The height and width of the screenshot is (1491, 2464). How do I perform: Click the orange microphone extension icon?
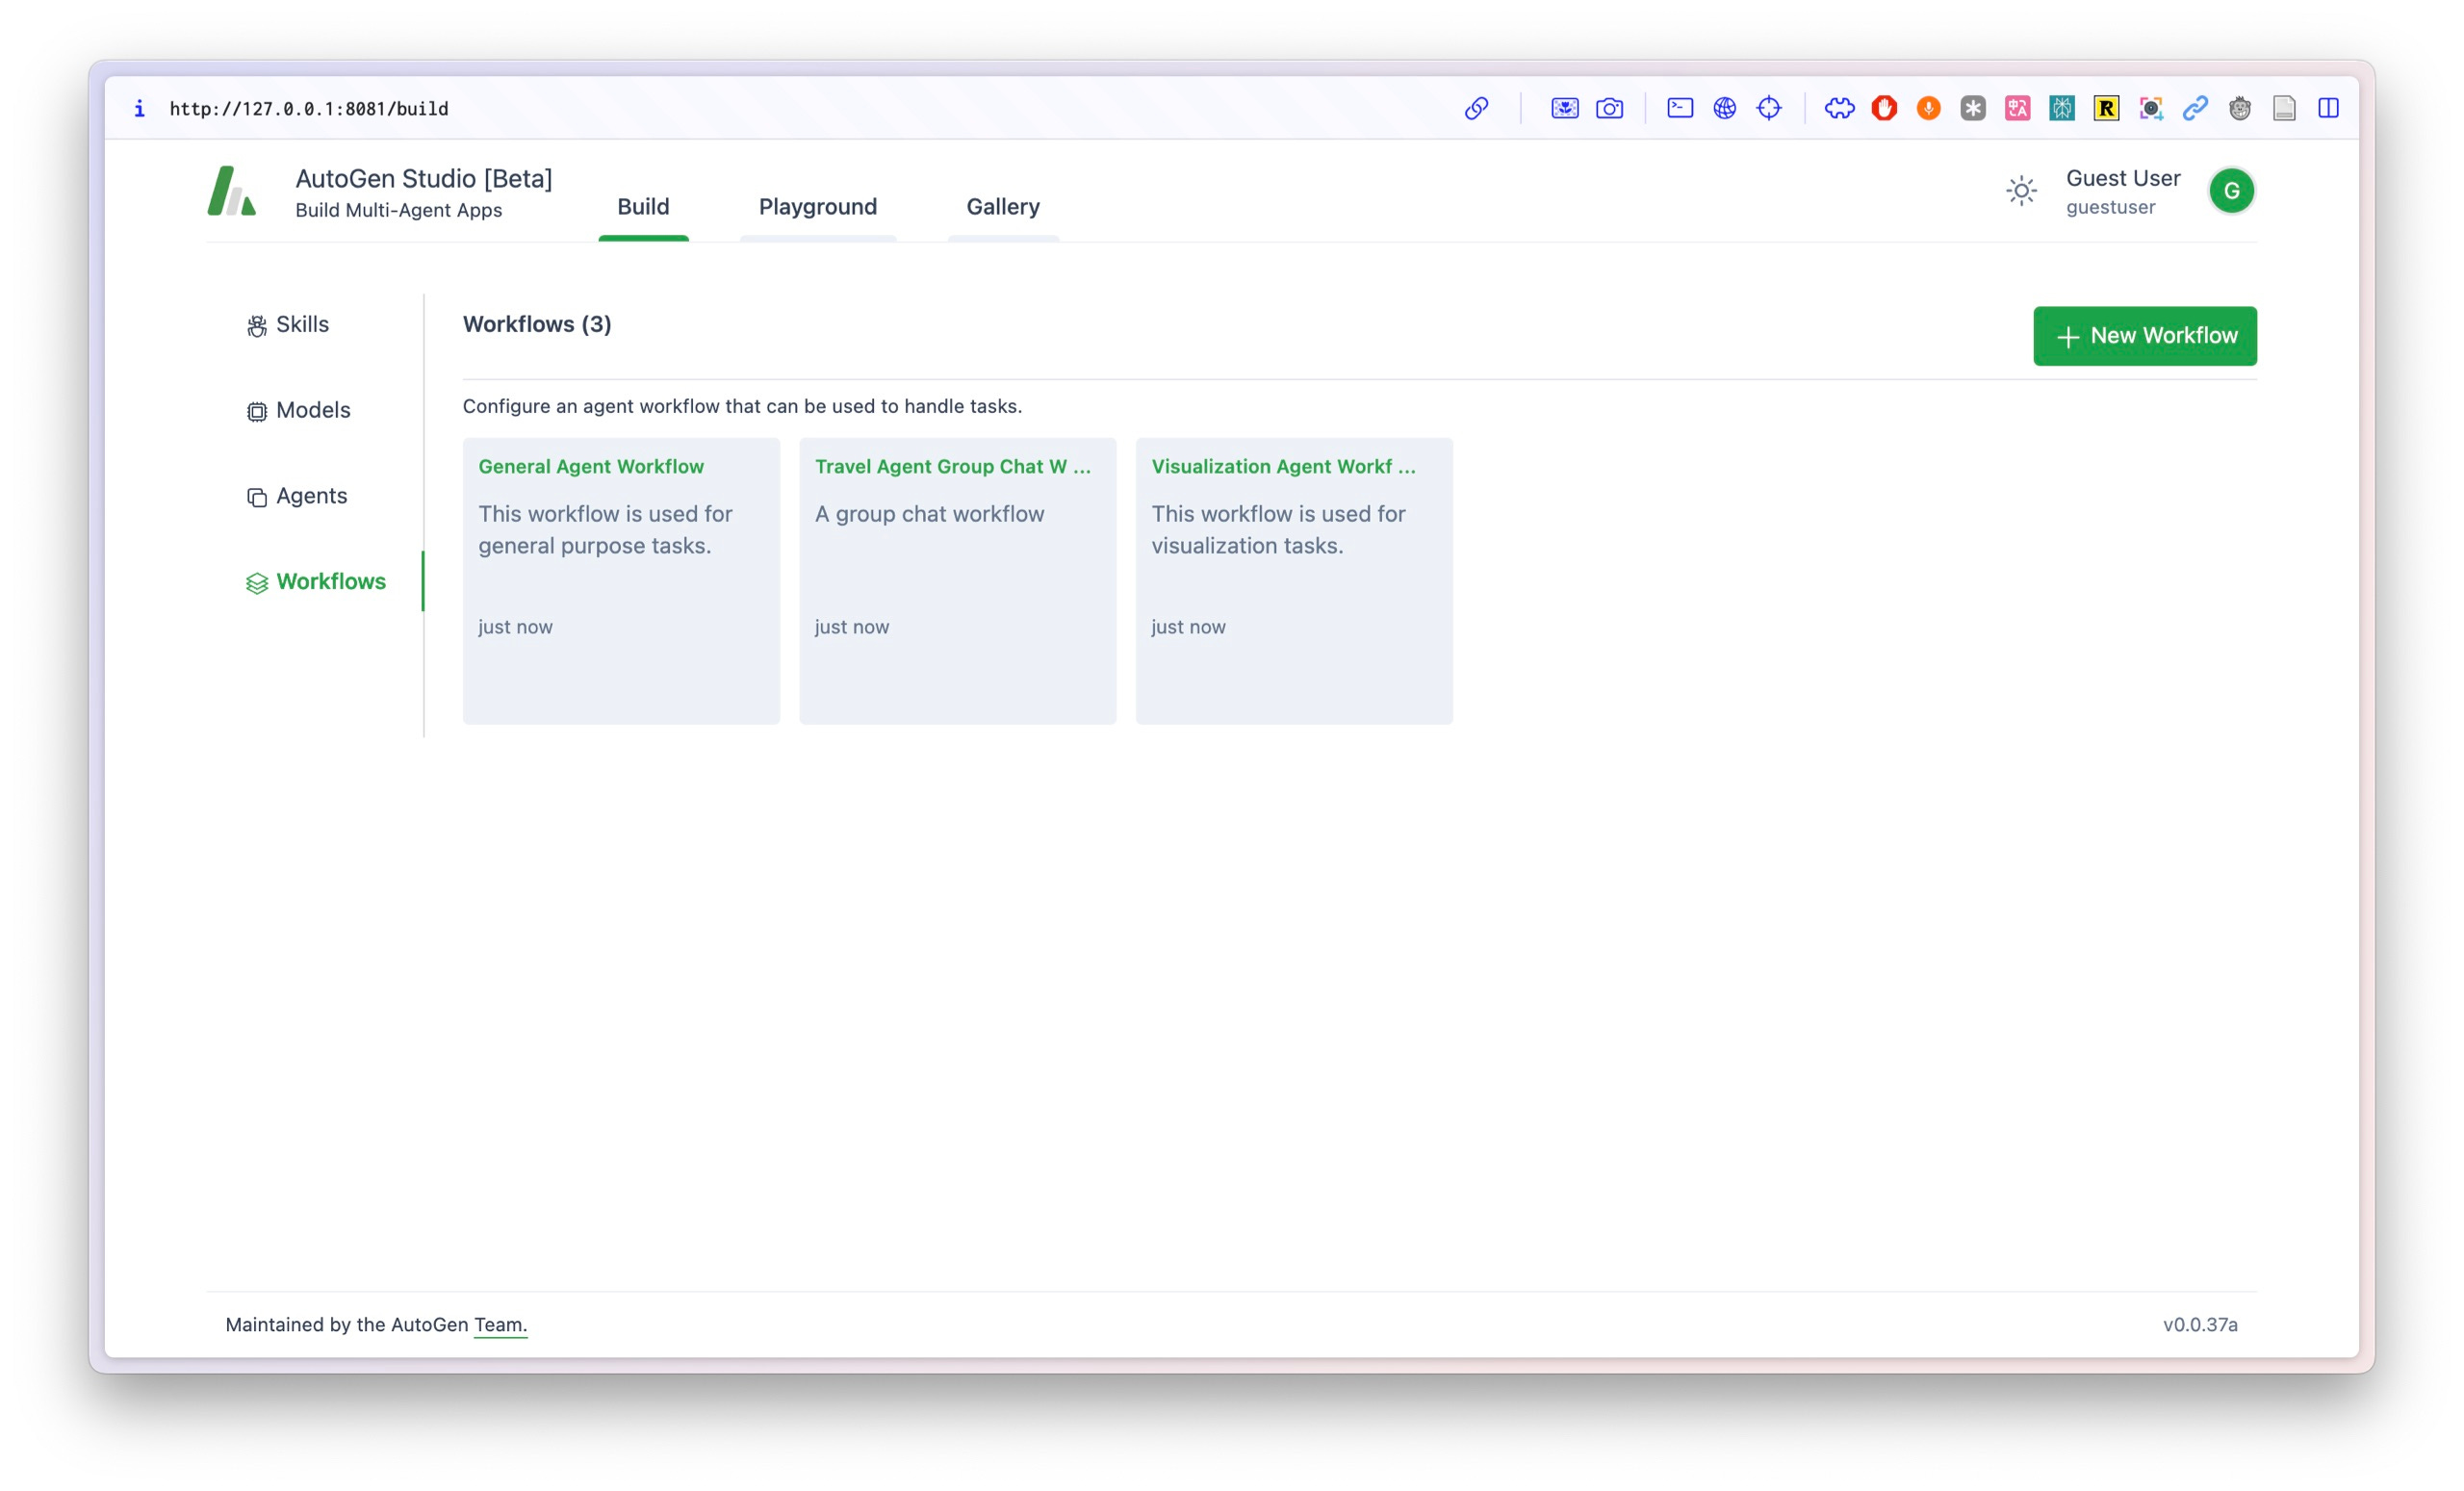pyautogui.click(x=1928, y=108)
